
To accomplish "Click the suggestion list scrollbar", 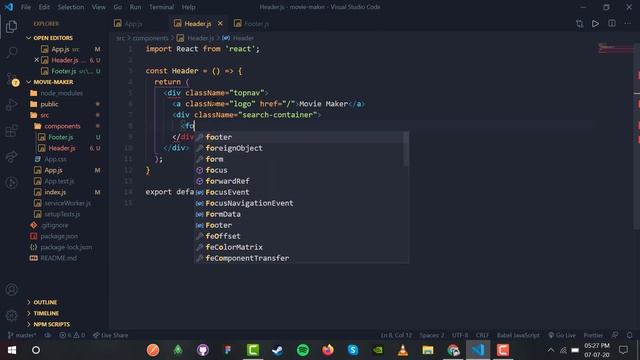I will click(406, 149).
